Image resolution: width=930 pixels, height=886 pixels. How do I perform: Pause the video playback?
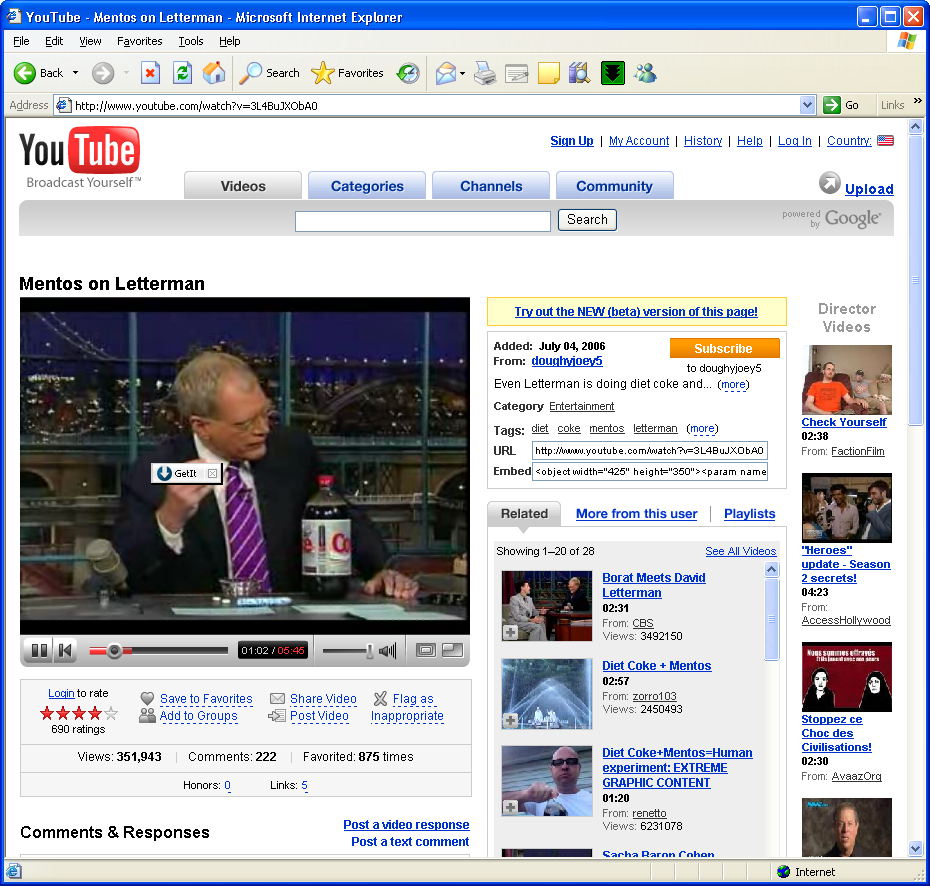click(x=39, y=651)
